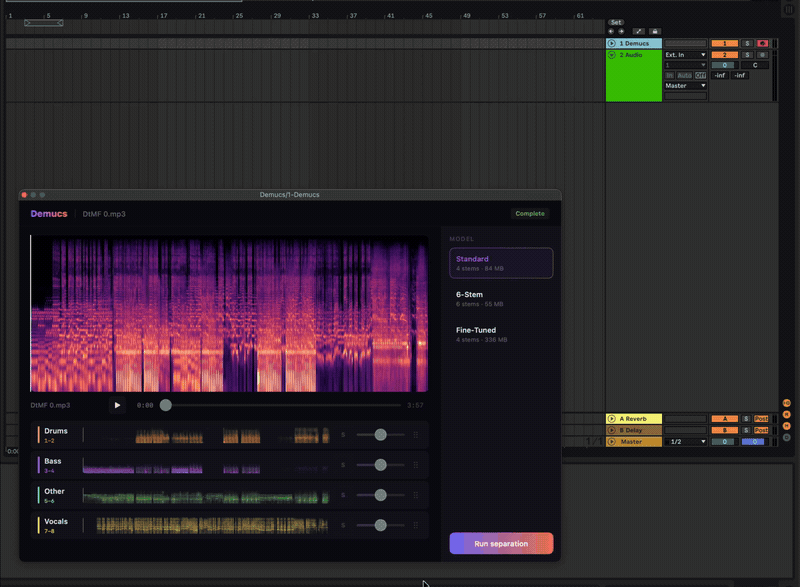Solo the 2 Audio track
800x587 pixels.
pyautogui.click(x=747, y=55)
